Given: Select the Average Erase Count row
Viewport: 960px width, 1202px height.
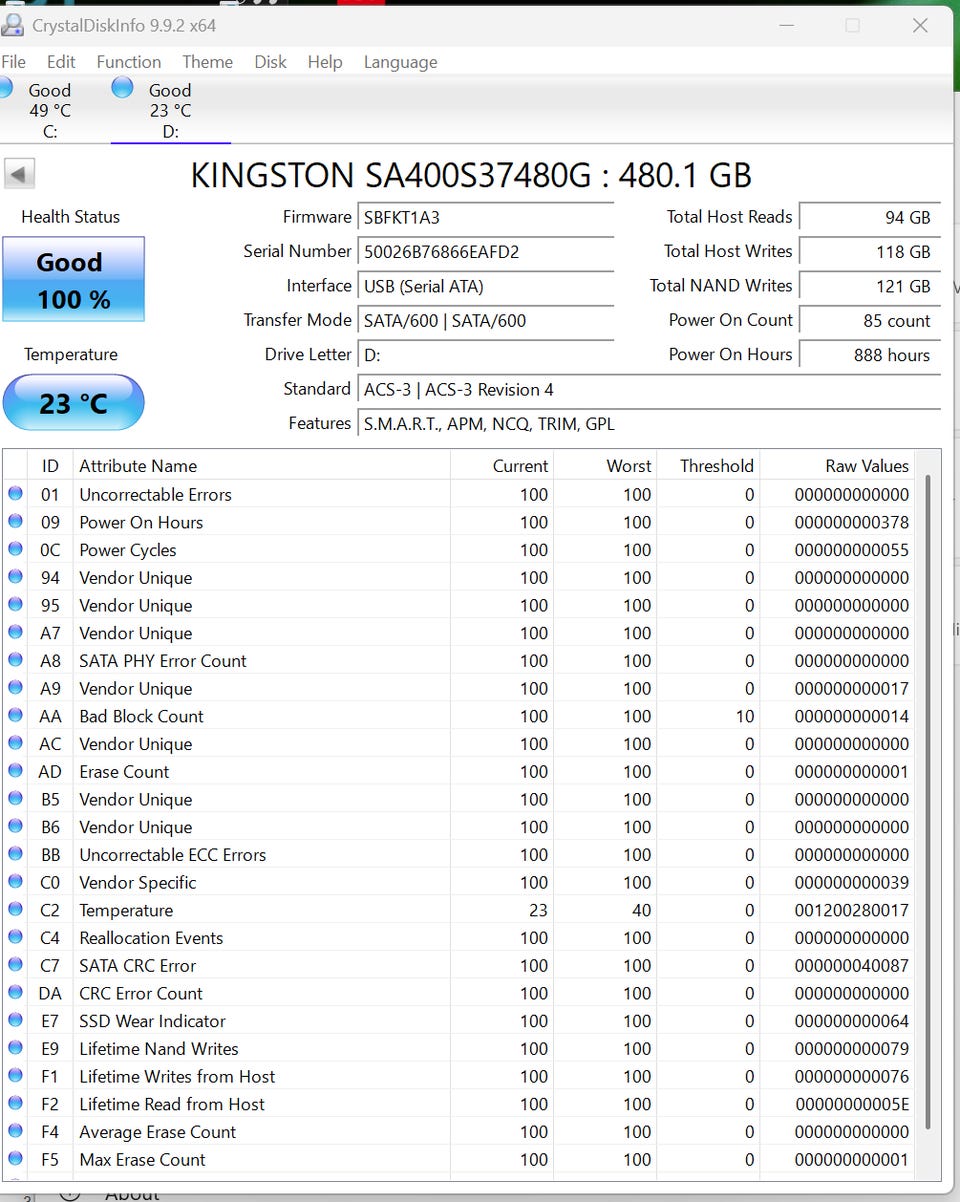Looking at the screenshot, I should pyautogui.click(x=460, y=1132).
